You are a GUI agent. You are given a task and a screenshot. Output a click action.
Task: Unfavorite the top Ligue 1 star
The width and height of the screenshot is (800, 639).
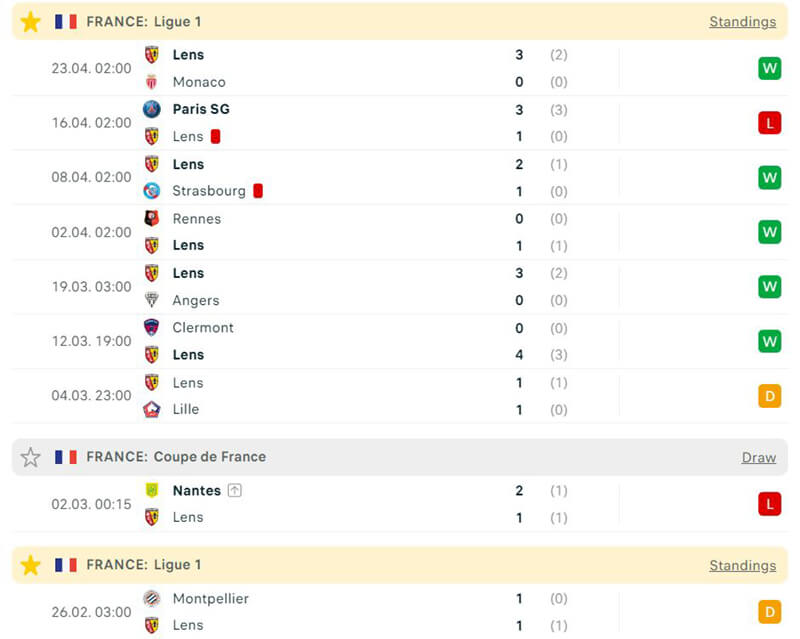click(31, 22)
